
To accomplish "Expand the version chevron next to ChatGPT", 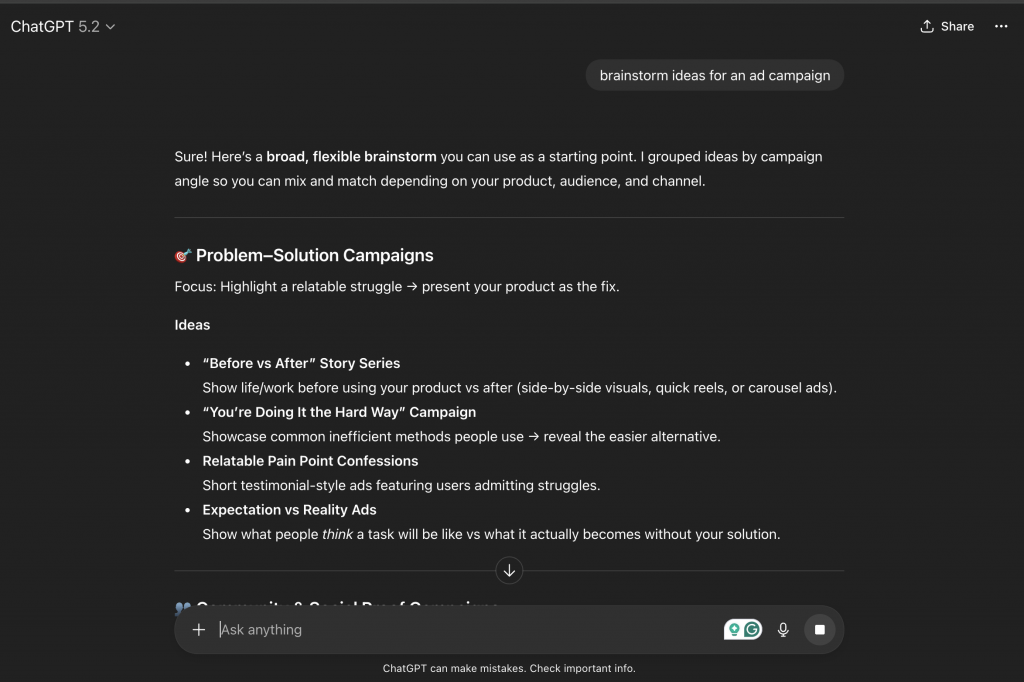I will [x=110, y=27].
